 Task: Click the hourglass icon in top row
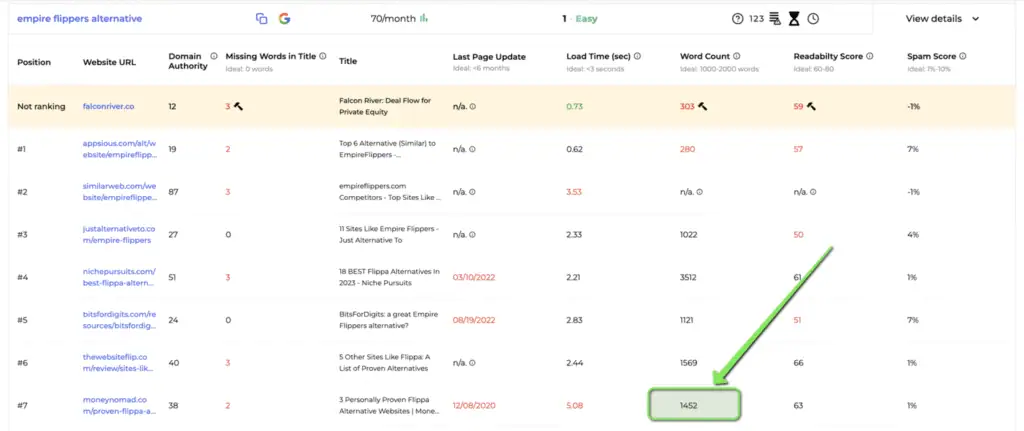[x=794, y=19]
